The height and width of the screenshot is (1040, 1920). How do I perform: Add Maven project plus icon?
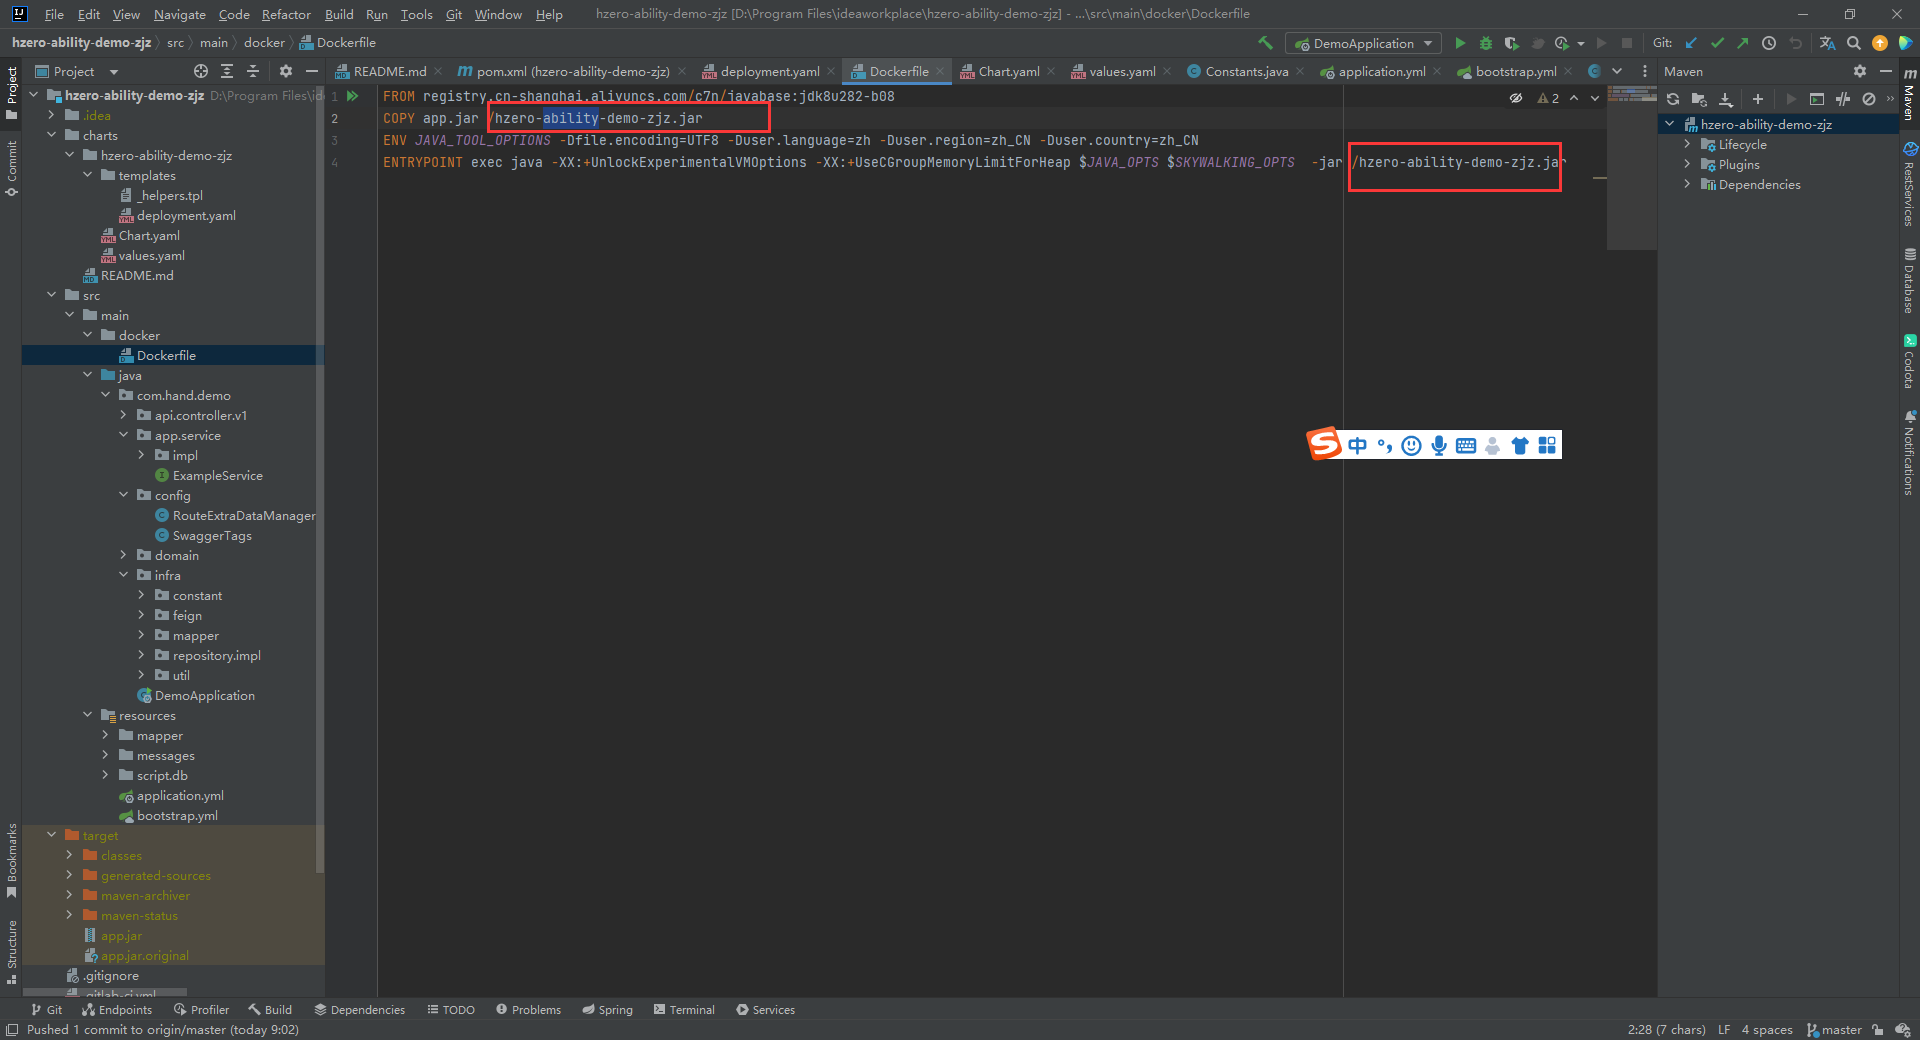click(1757, 99)
